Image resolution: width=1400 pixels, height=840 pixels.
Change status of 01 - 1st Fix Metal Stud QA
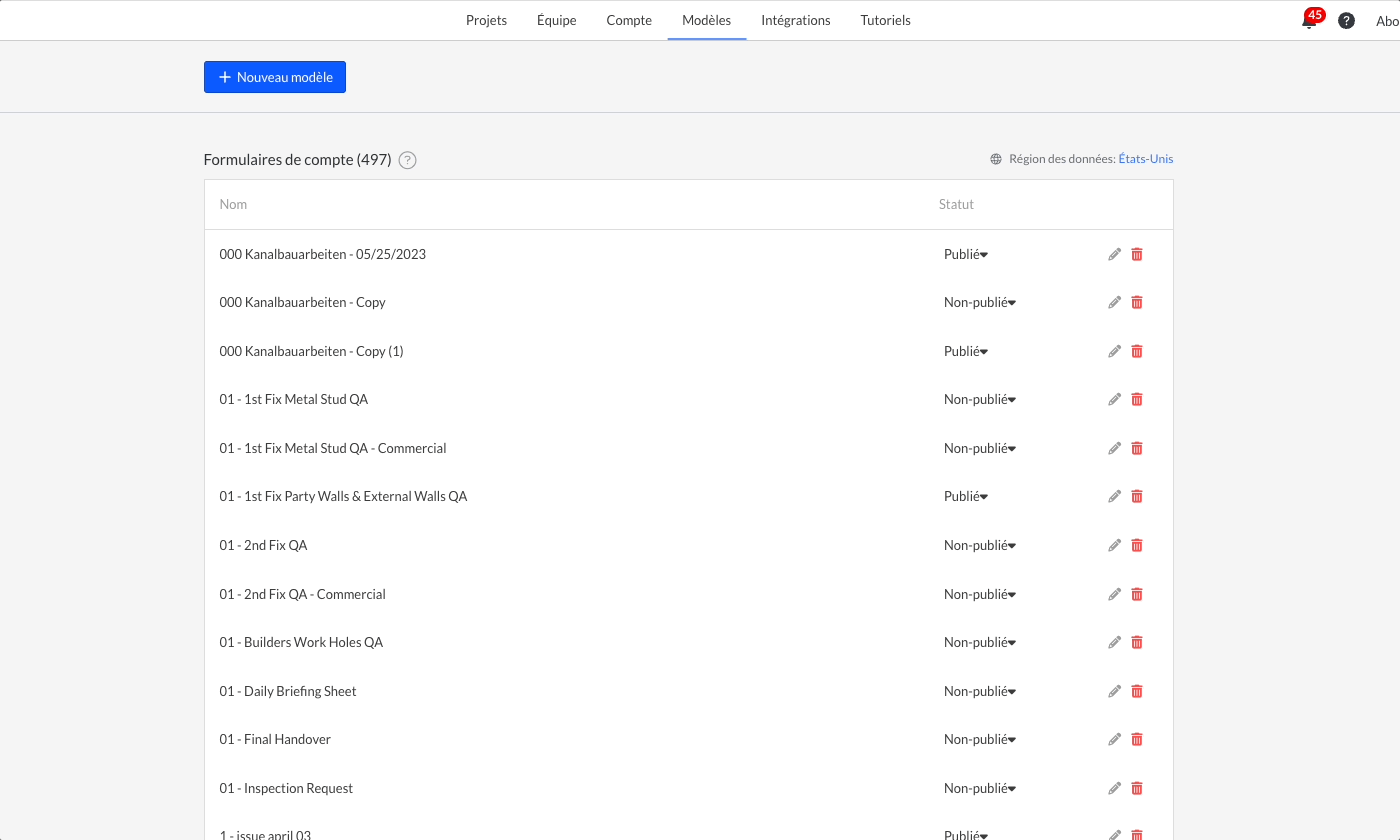[x=980, y=399]
